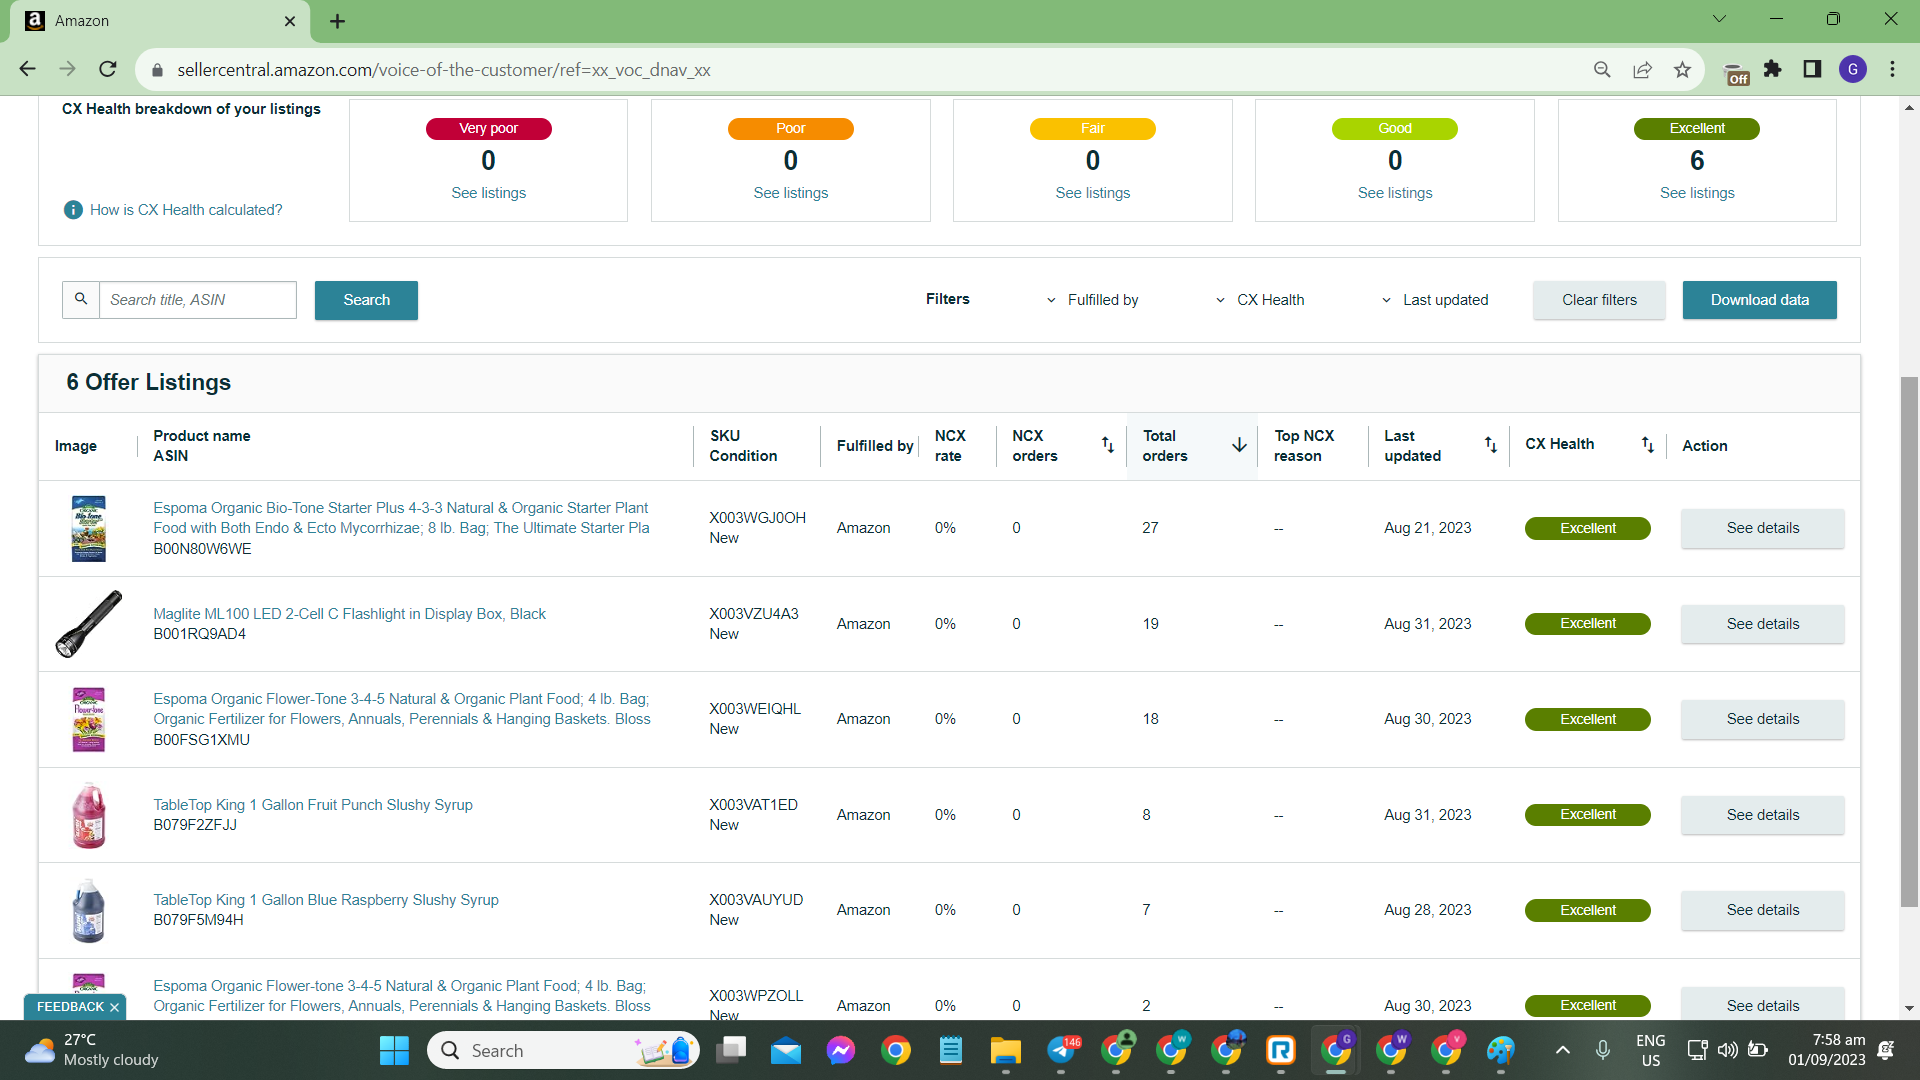Toggle the browser side panel icon
The image size is (1920, 1080).
(1812, 69)
